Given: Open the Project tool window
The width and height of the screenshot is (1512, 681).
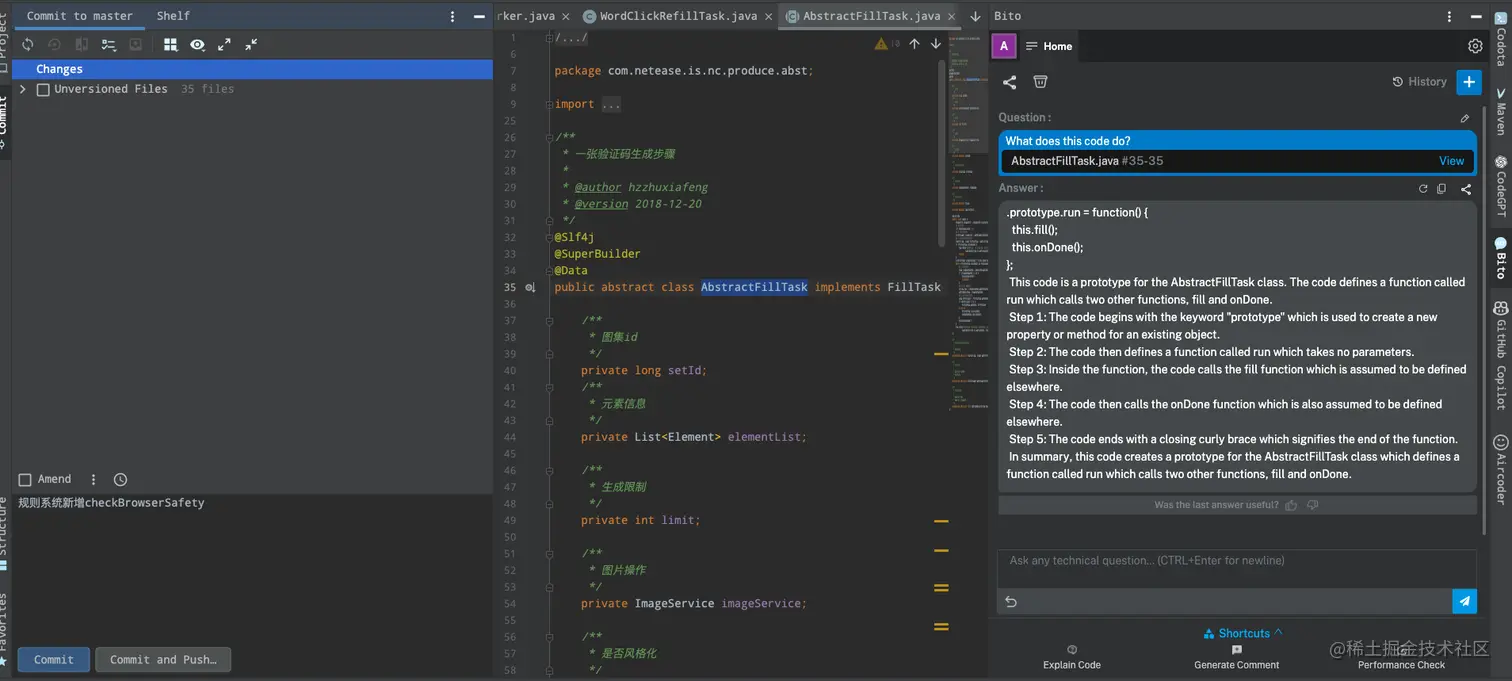Looking at the screenshot, I should [4, 44].
